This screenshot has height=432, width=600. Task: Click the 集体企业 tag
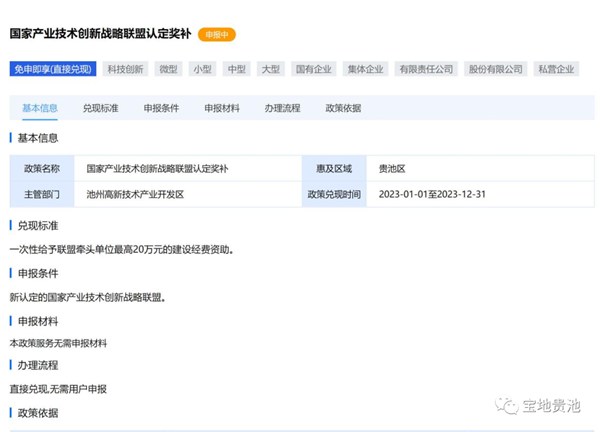coord(365,69)
